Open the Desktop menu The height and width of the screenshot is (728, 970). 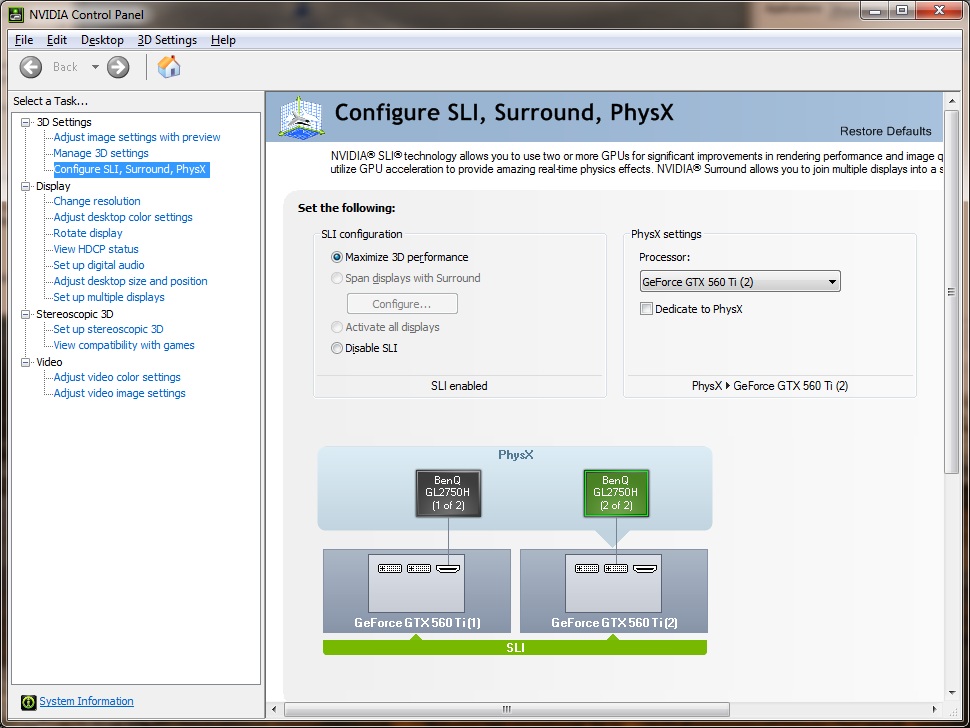coord(102,40)
